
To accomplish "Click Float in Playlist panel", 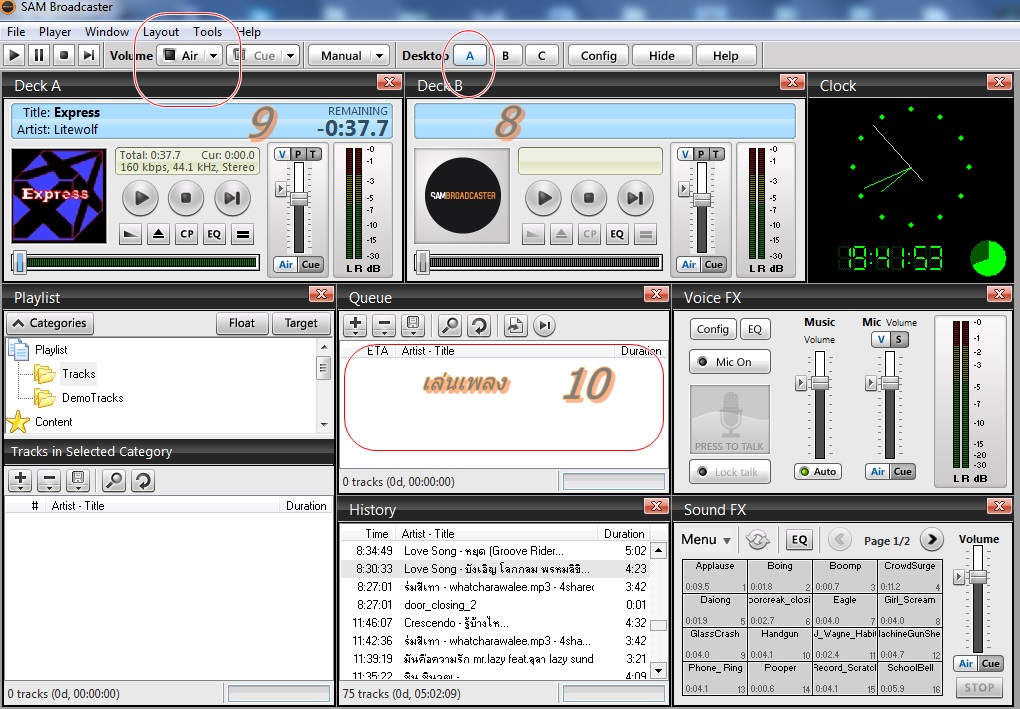I will (242, 323).
